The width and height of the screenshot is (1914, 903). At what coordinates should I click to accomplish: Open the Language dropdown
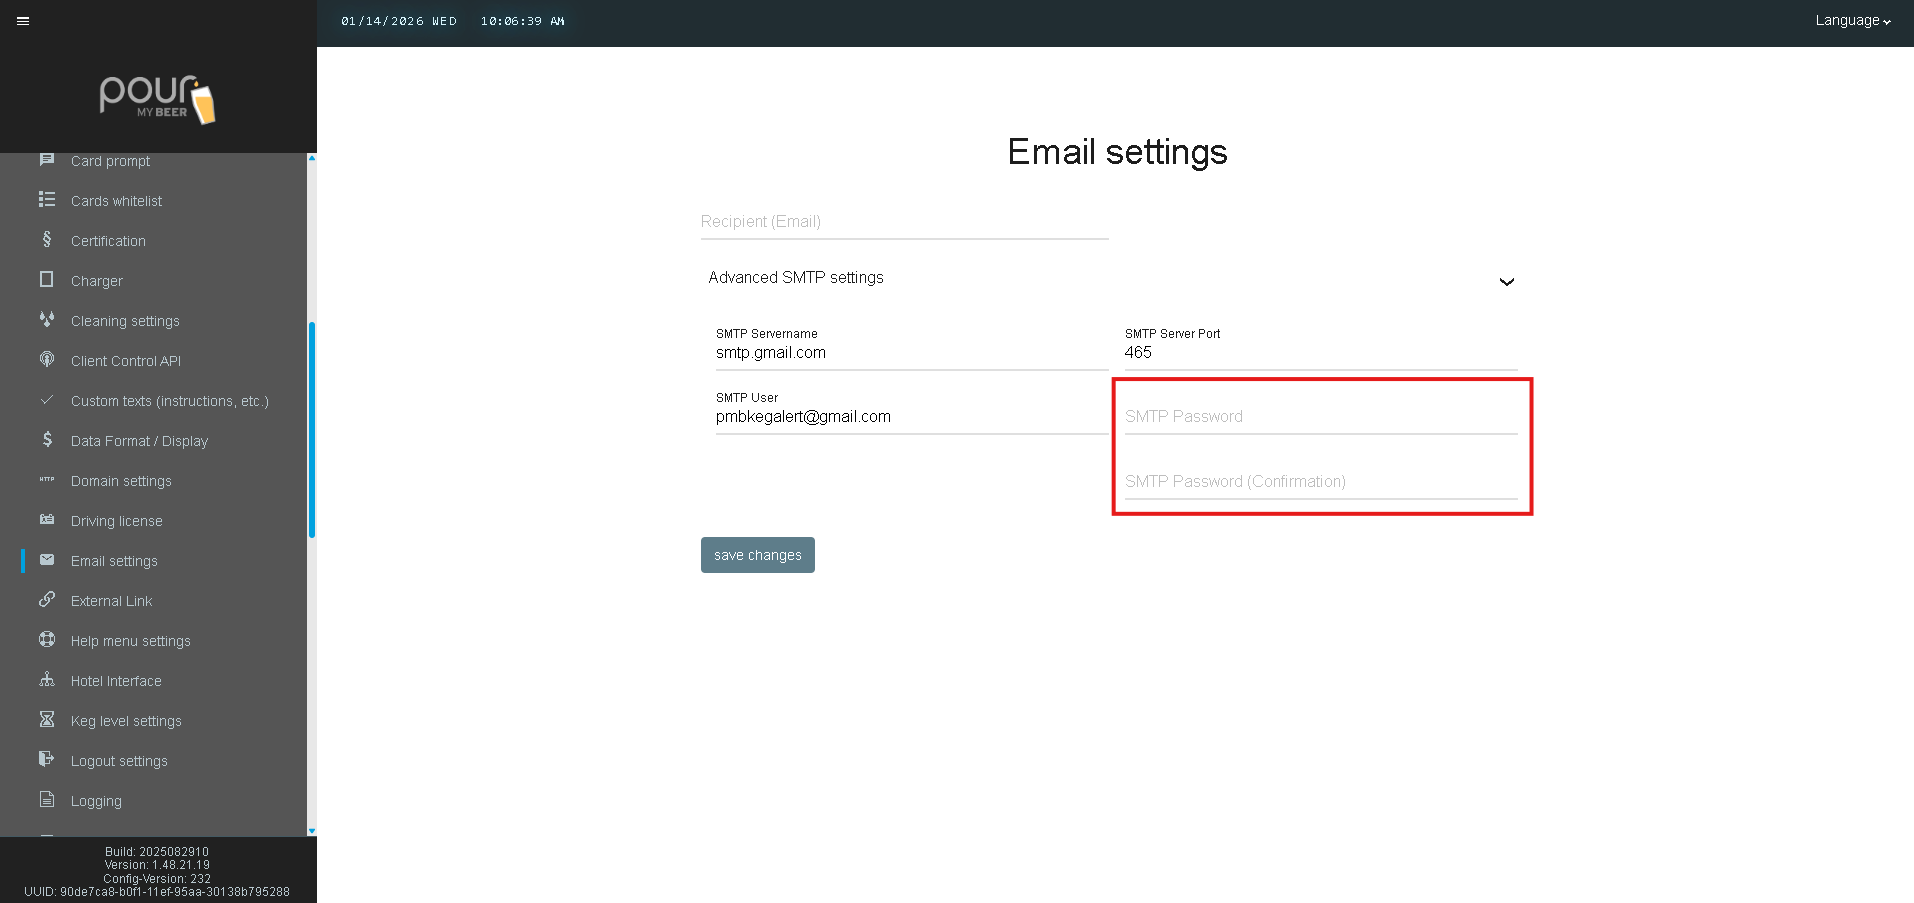pos(1852,21)
